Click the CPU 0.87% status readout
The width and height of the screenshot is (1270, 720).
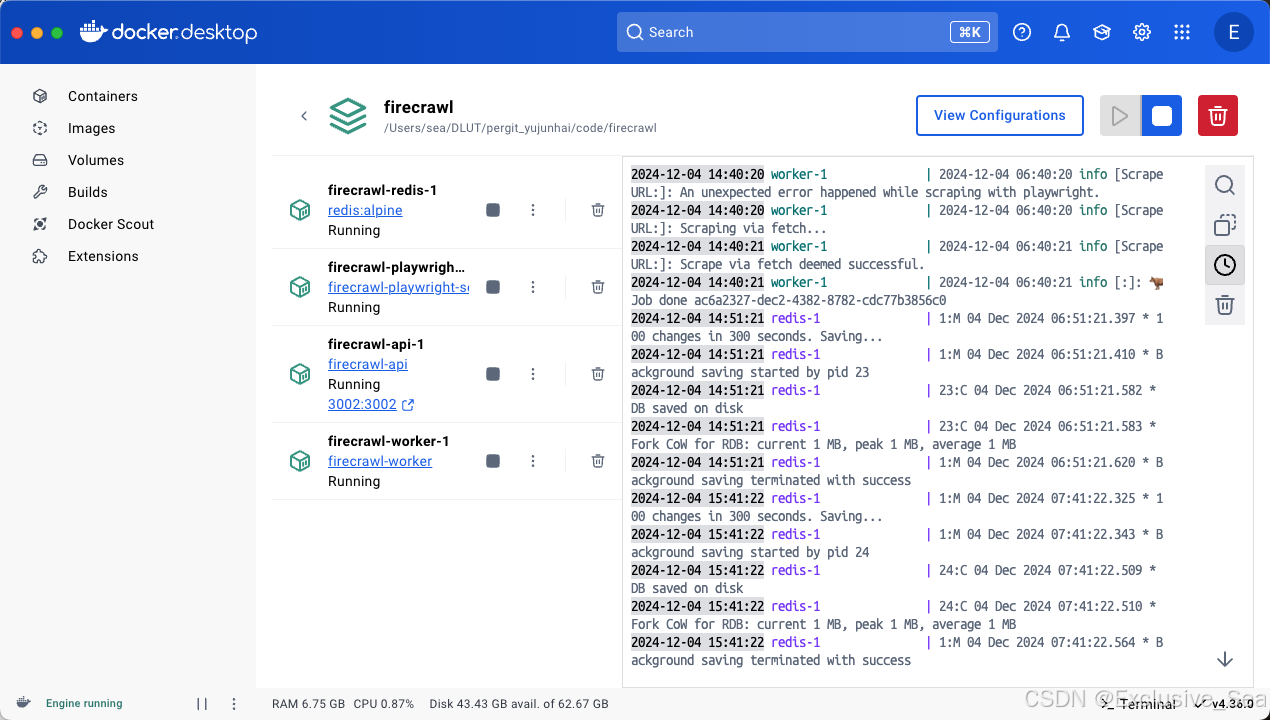[384, 704]
